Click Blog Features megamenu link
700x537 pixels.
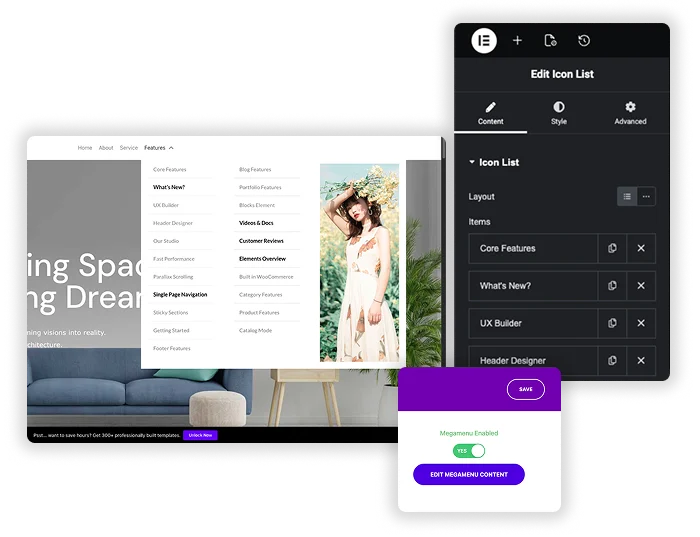[x=255, y=170]
